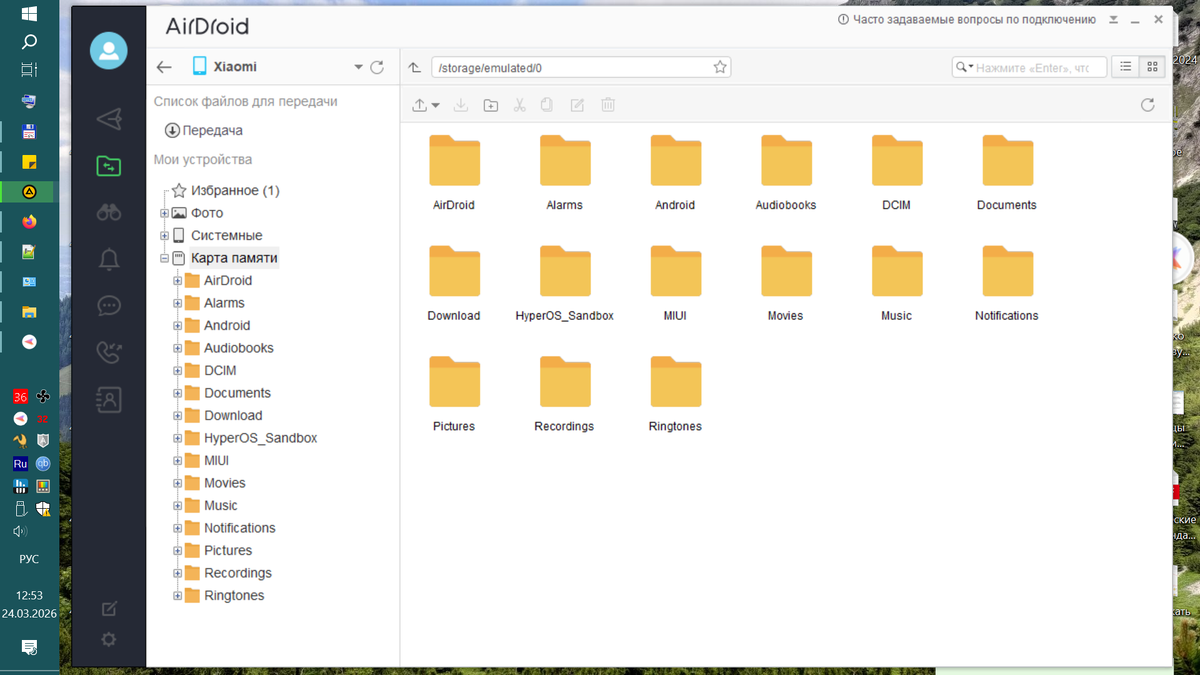Open Firefox from the taskbar

pos(29,221)
